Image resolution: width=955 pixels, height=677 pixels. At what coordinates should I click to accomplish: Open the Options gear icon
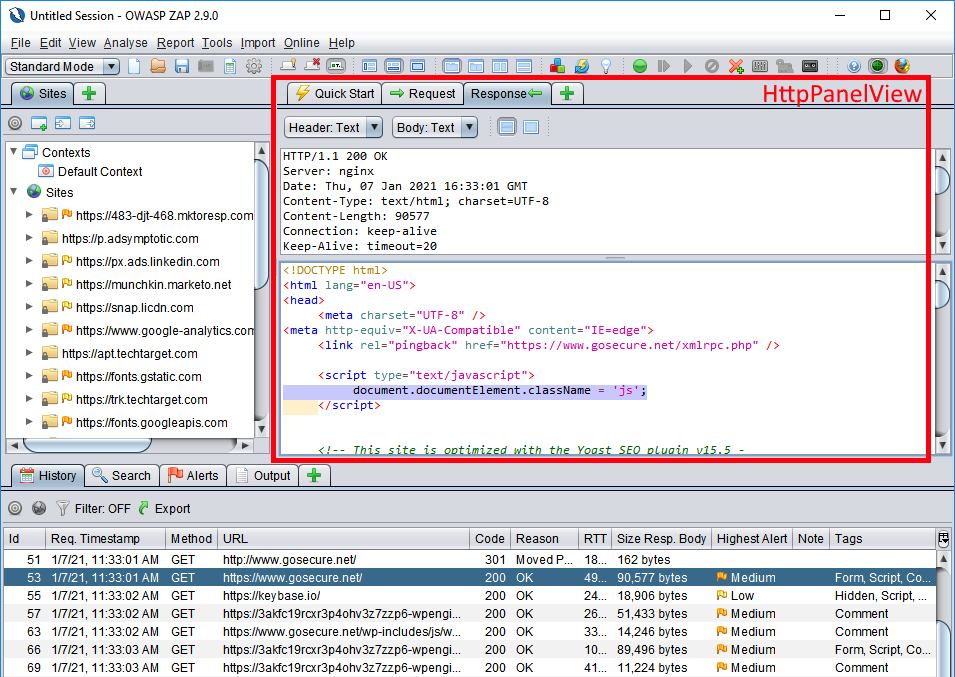254,66
